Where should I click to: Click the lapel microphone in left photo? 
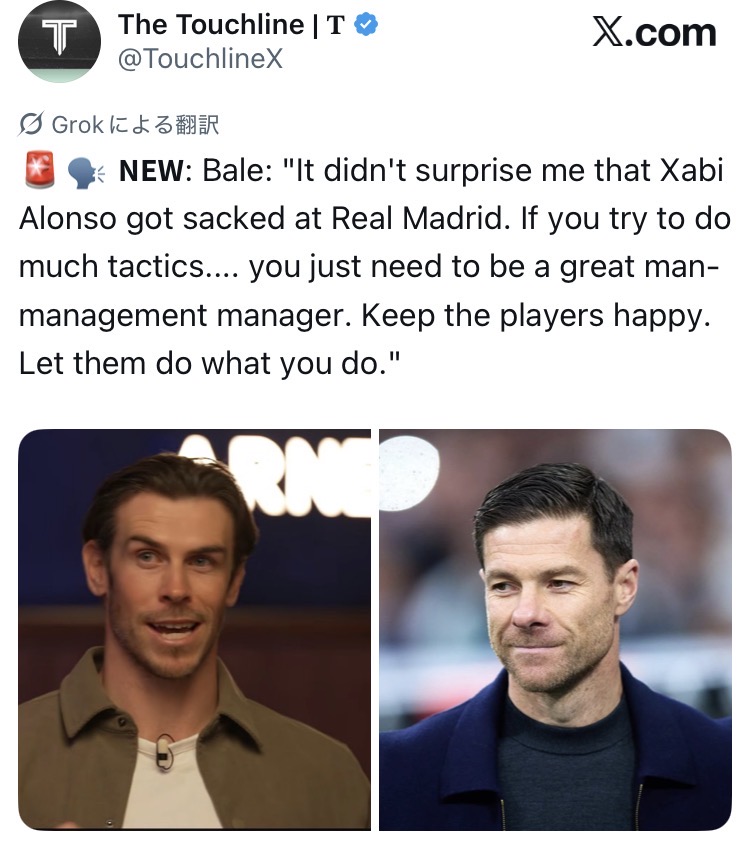(166, 748)
